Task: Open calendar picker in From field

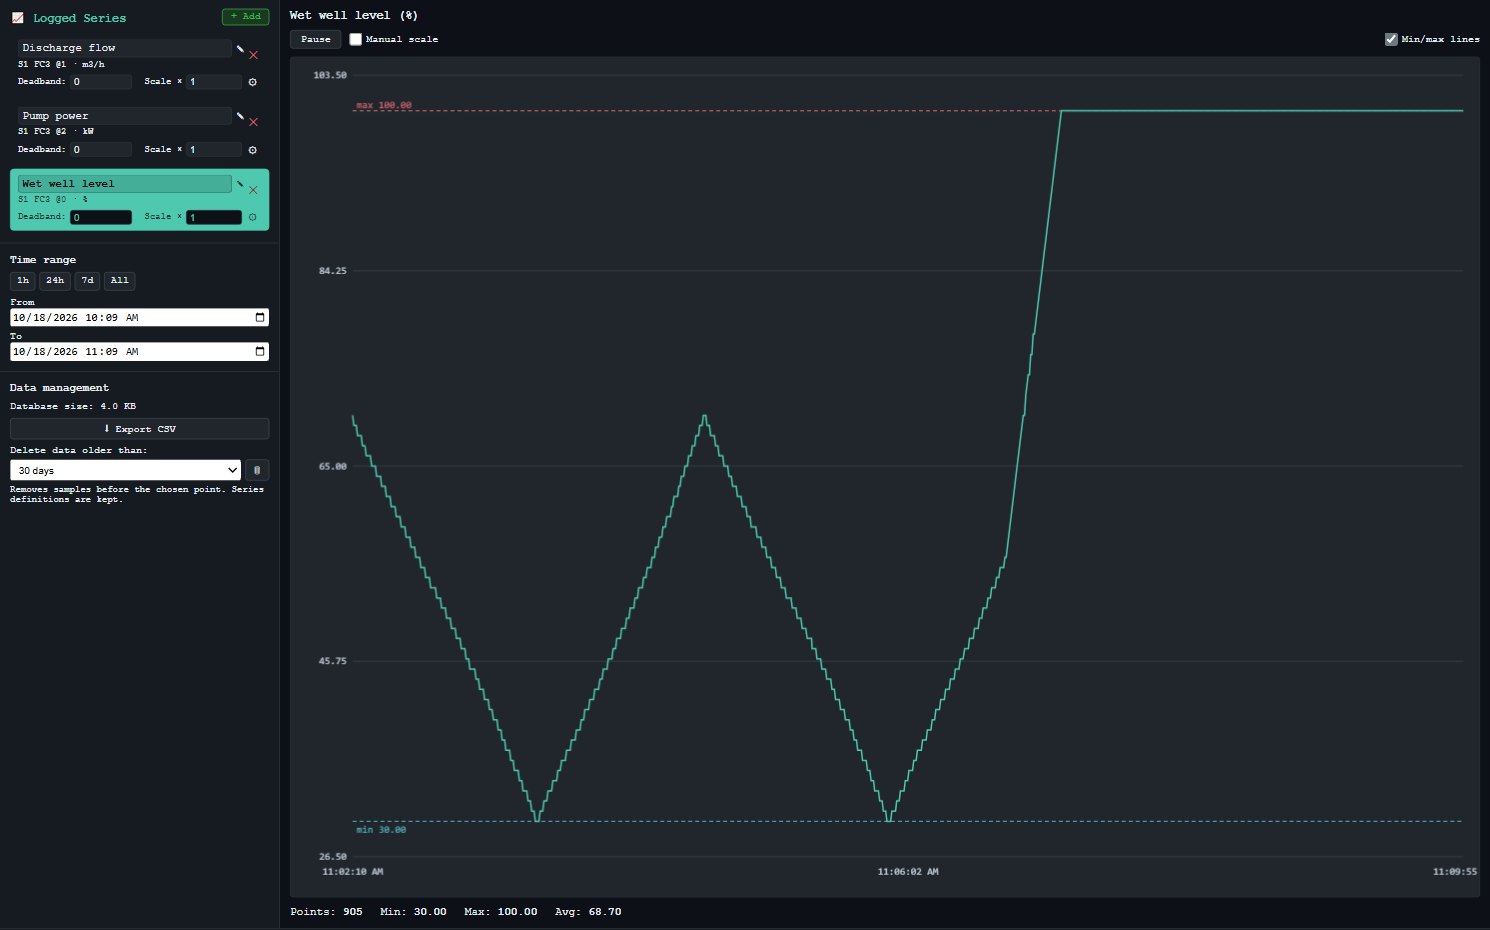Action: [x=260, y=318]
